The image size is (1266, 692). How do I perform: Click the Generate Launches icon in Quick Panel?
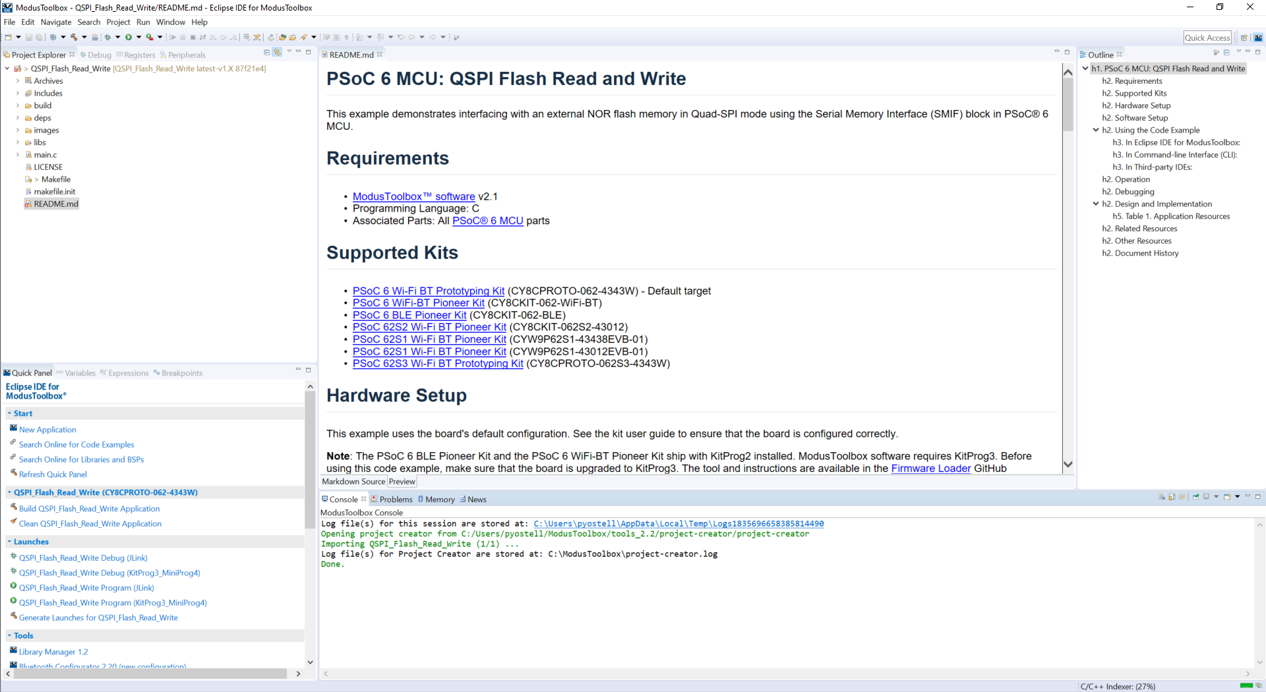coord(13,617)
